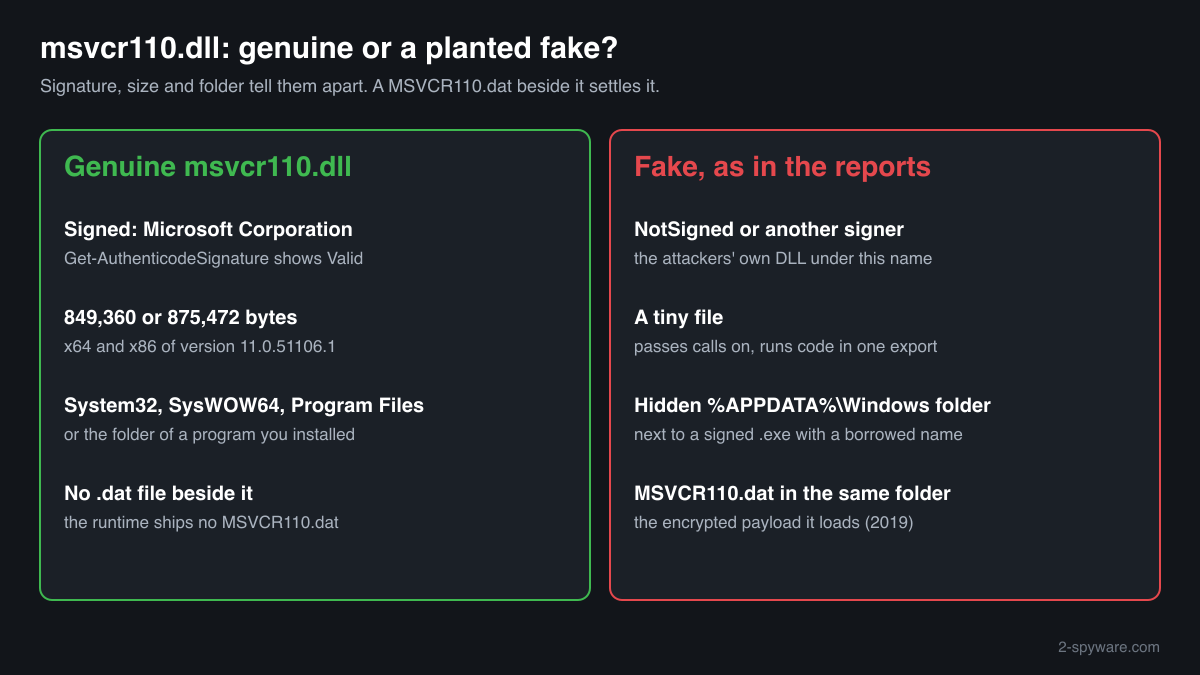Click the '2-spyware.com' site label
The height and width of the screenshot is (675, 1200).
pos(1109,647)
